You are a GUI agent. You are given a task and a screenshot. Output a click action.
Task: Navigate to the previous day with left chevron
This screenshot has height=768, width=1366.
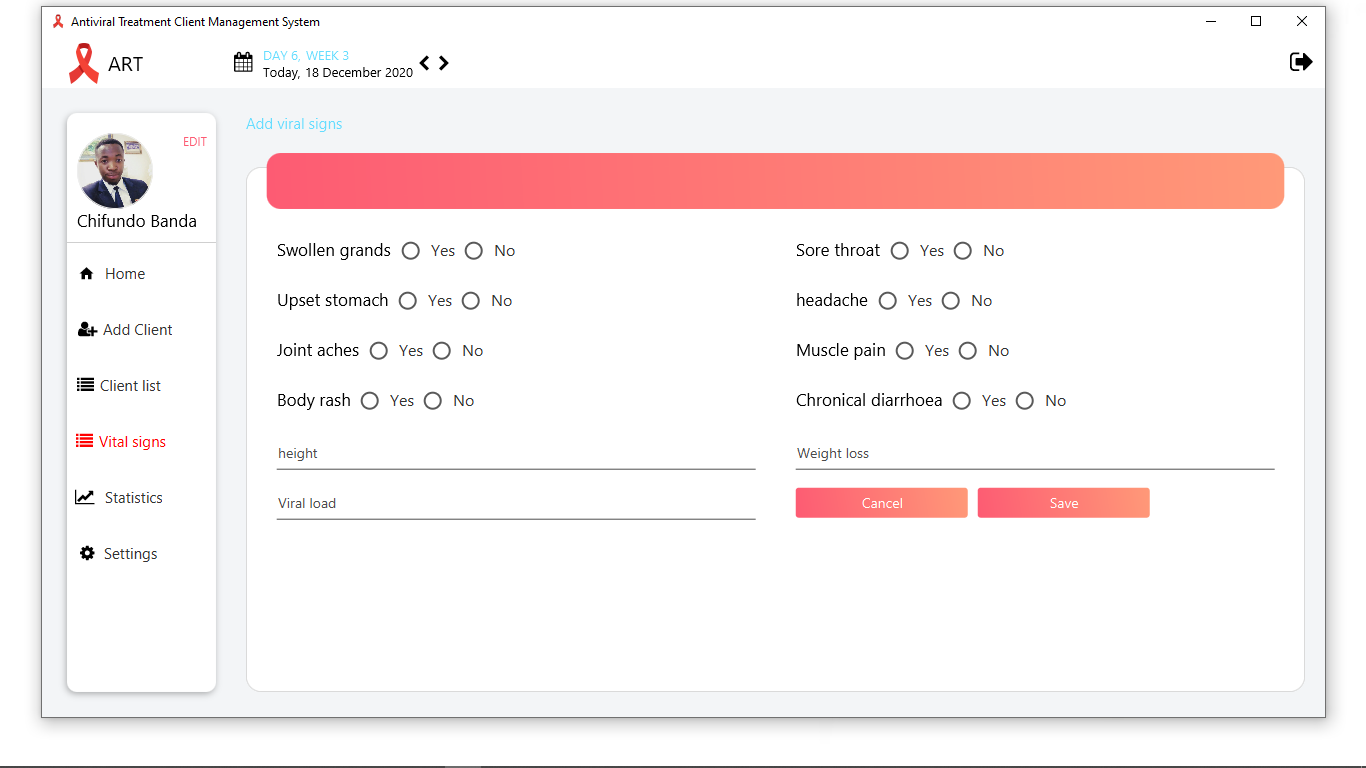click(424, 62)
